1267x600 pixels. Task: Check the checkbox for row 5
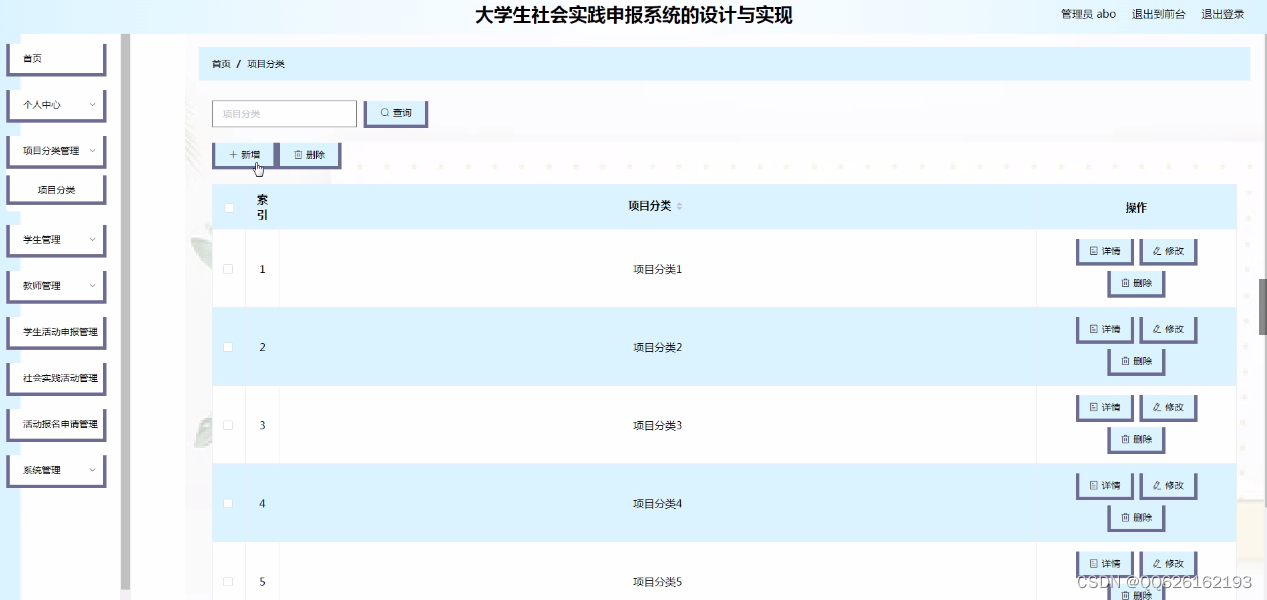point(229,581)
